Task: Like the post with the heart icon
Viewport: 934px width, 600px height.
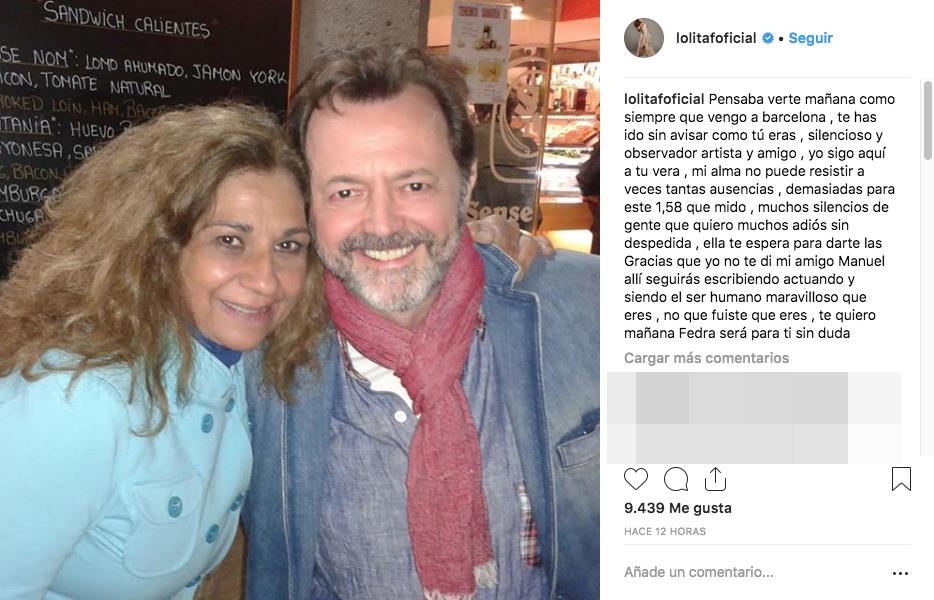Action: click(x=636, y=479)
